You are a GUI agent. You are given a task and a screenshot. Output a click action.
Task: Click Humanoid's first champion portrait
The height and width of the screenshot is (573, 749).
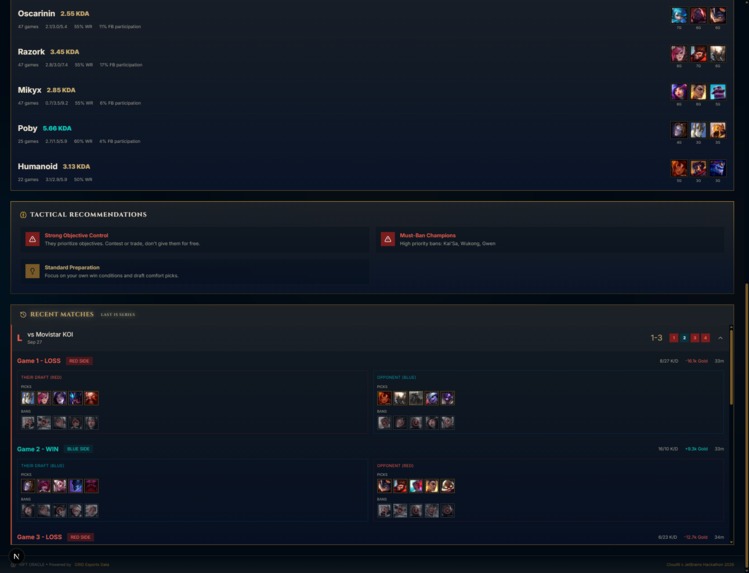(679, 168)
